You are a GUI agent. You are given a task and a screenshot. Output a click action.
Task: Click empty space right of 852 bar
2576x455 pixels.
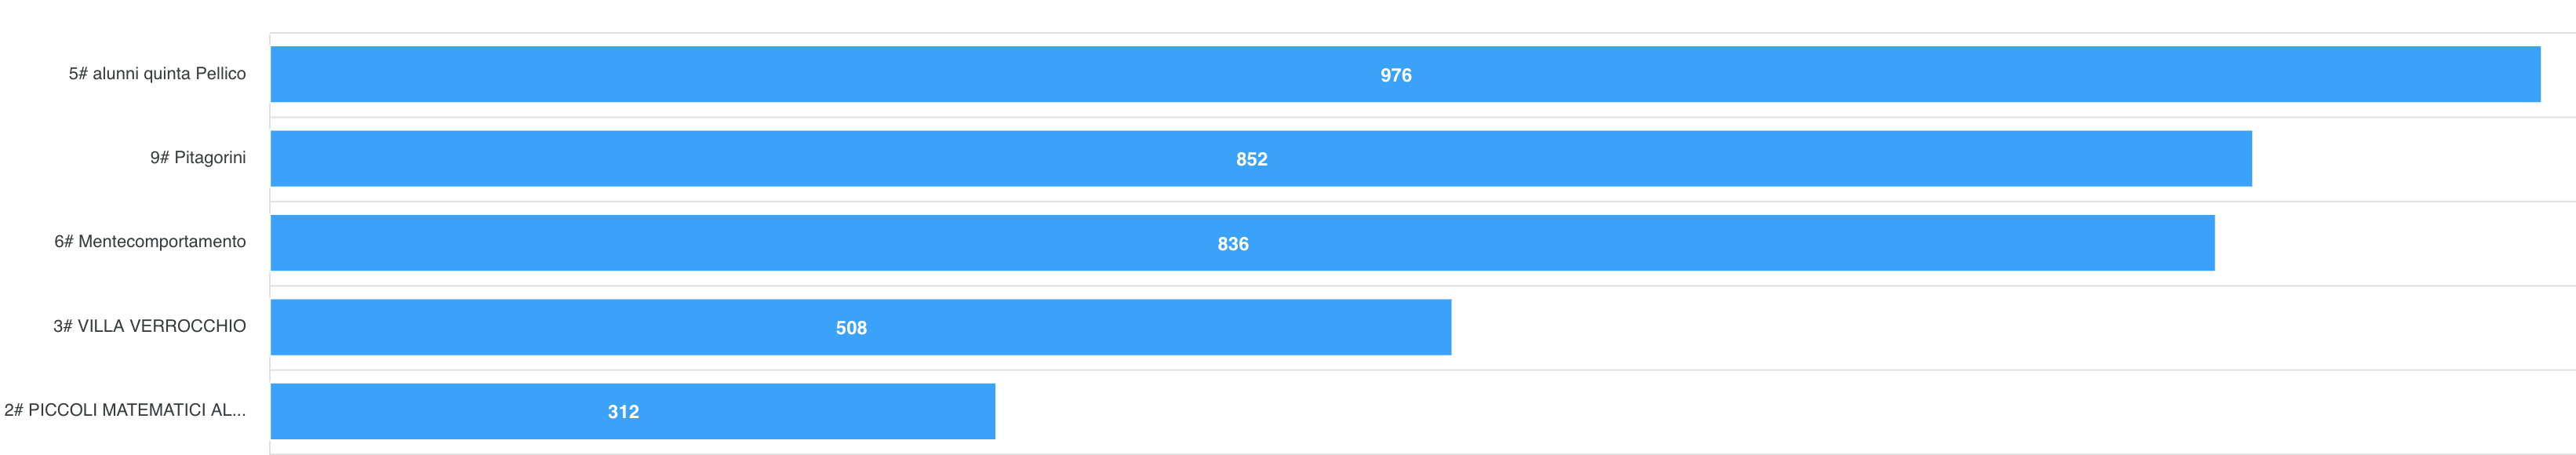point(2414,158)
